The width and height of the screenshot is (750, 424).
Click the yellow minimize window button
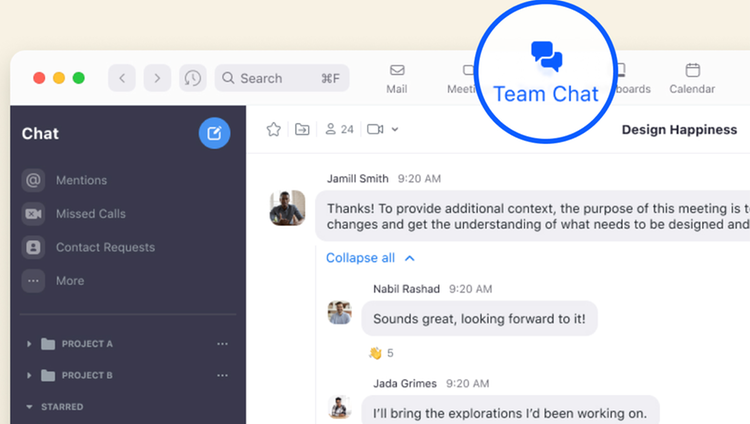click(x=59, y=78)
